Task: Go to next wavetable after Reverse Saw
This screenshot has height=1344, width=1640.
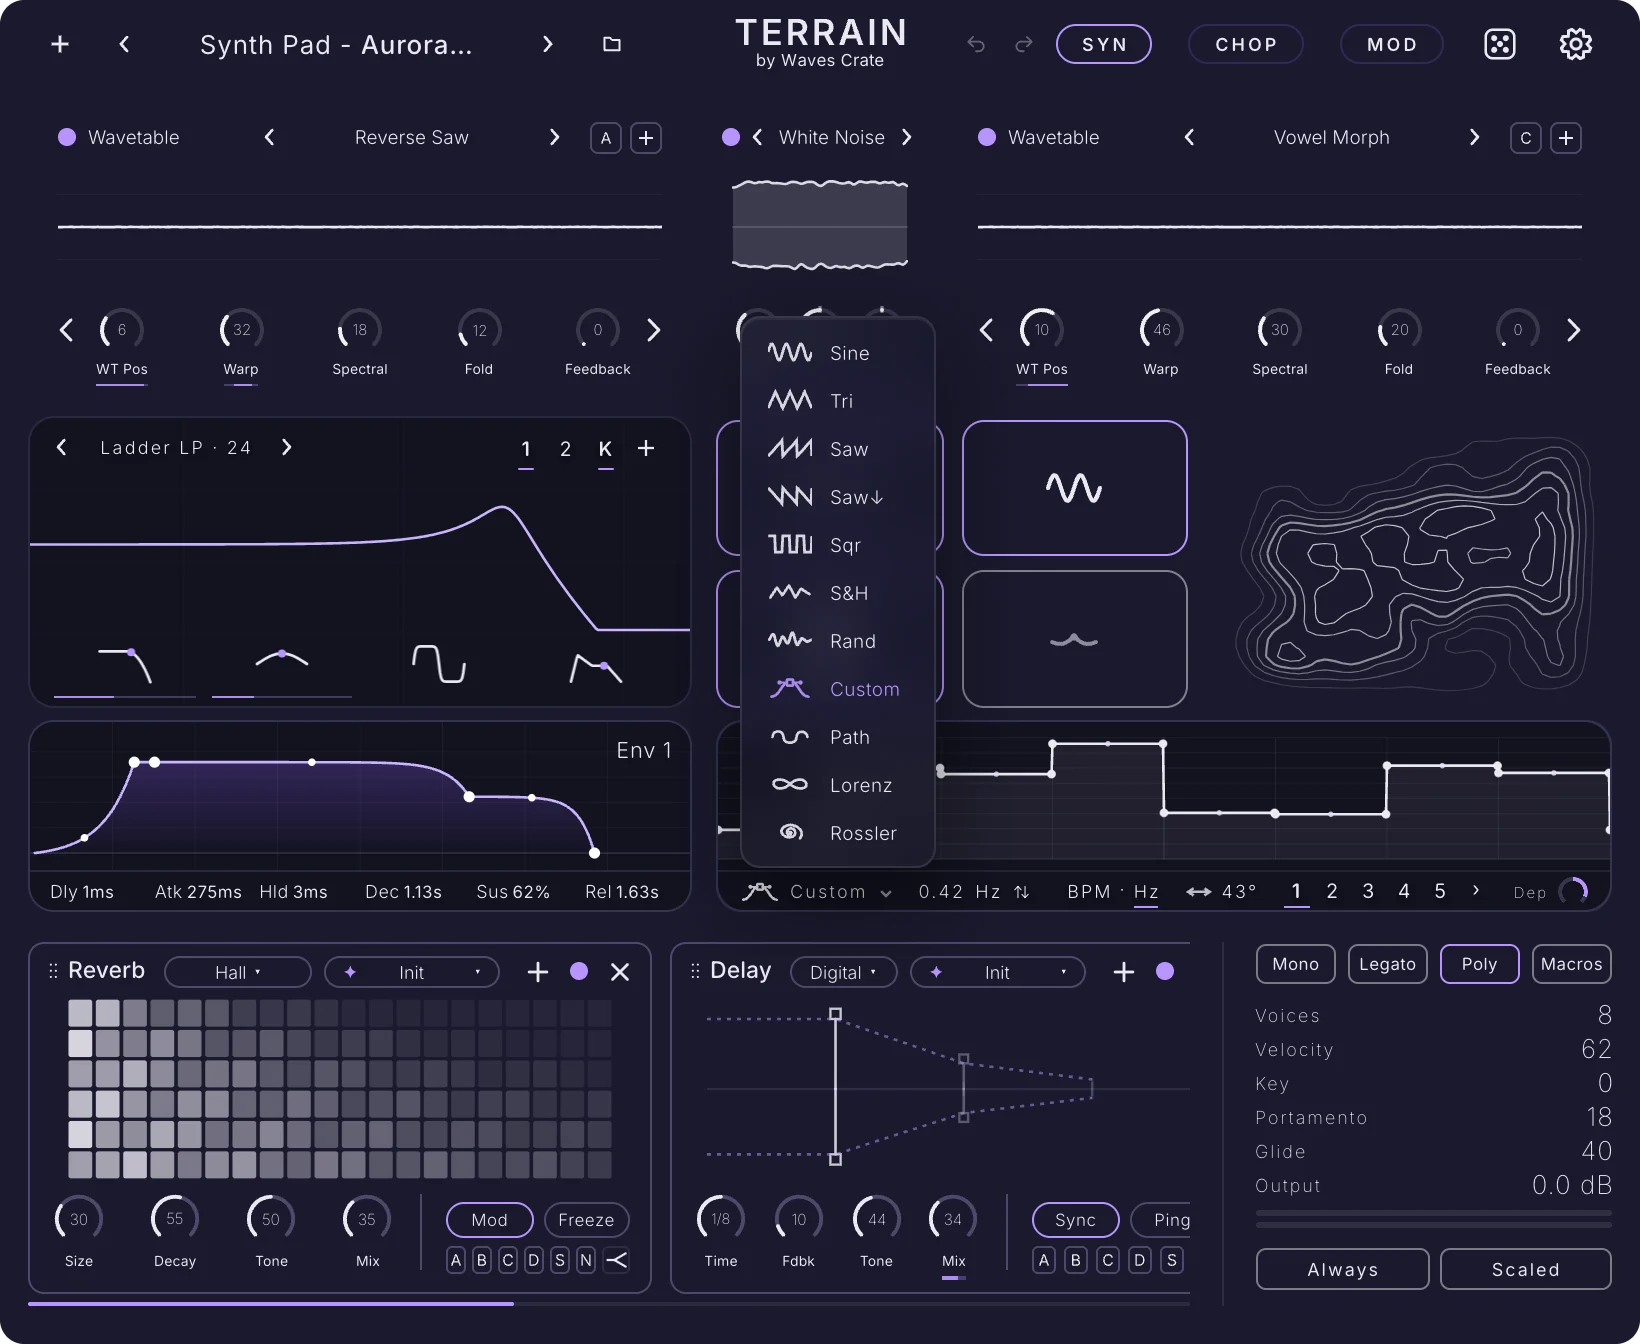Action: 555,137
